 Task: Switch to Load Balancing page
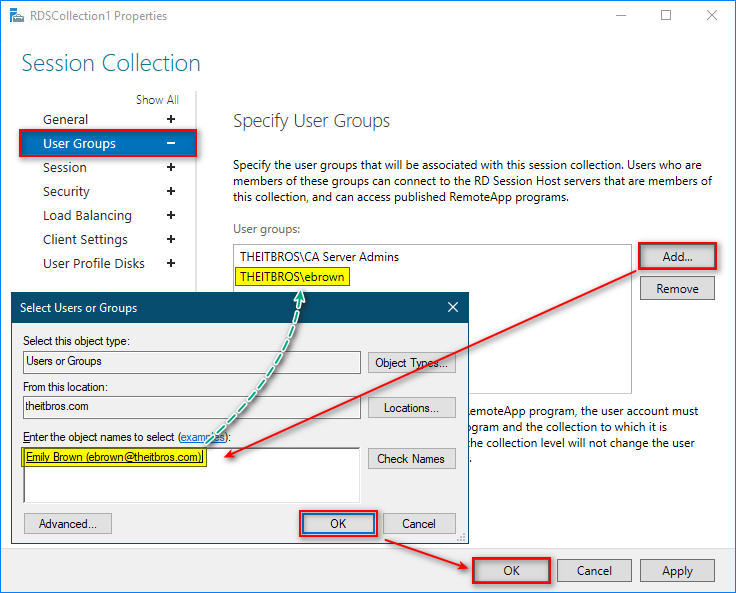pyautogui.click(x=87, y=216)
